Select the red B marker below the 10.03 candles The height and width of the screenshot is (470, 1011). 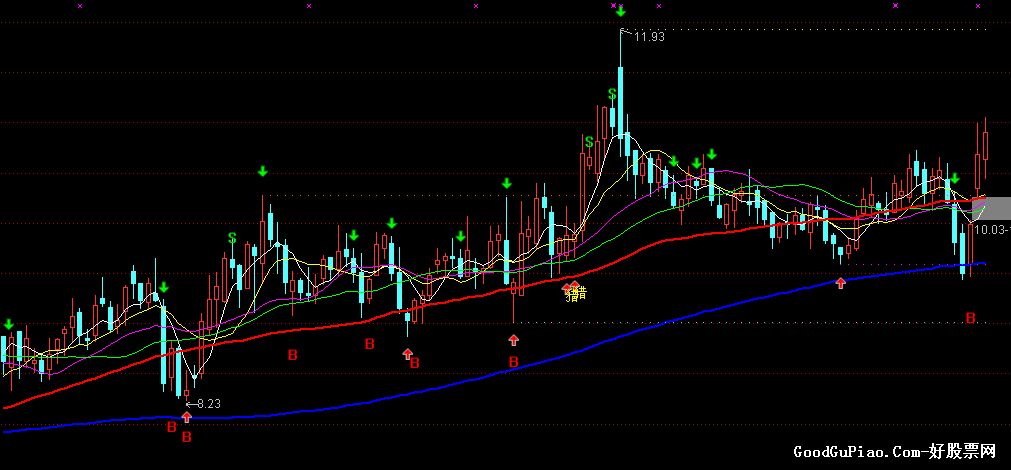(970, 317)
